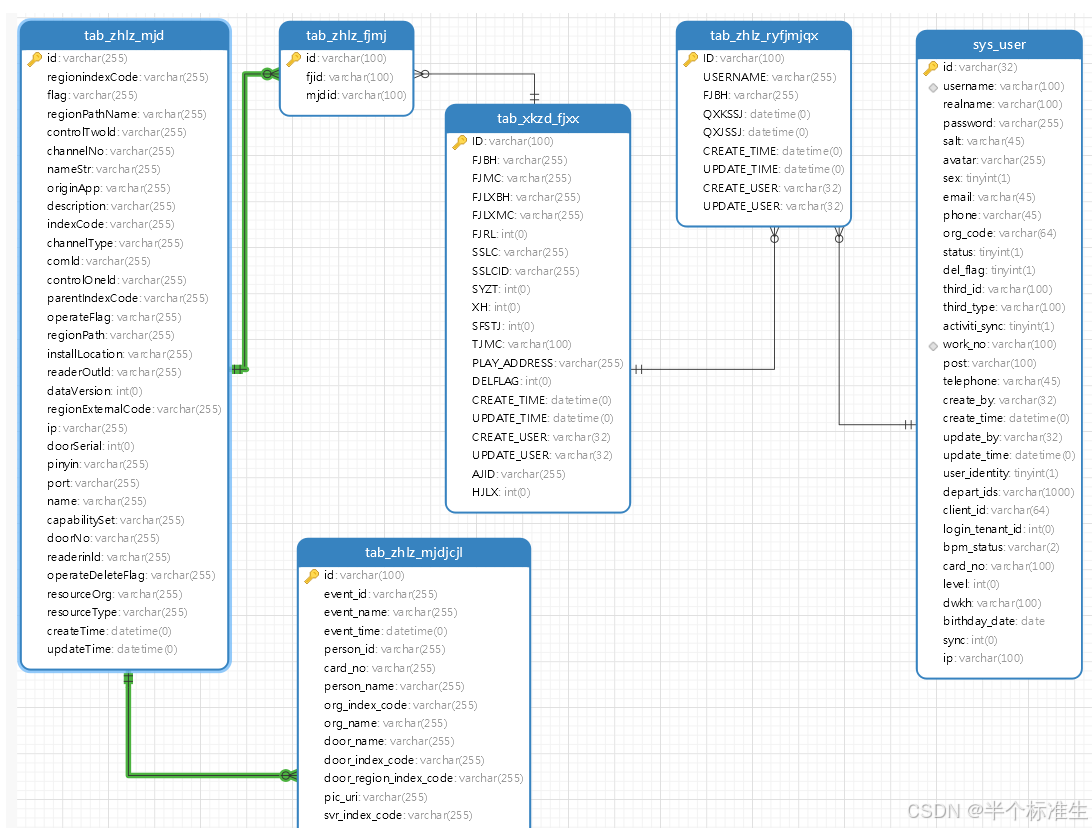Select the QXKSSJ field
This screenshot has width=1092, height=828.
click(x=756, y=114)
